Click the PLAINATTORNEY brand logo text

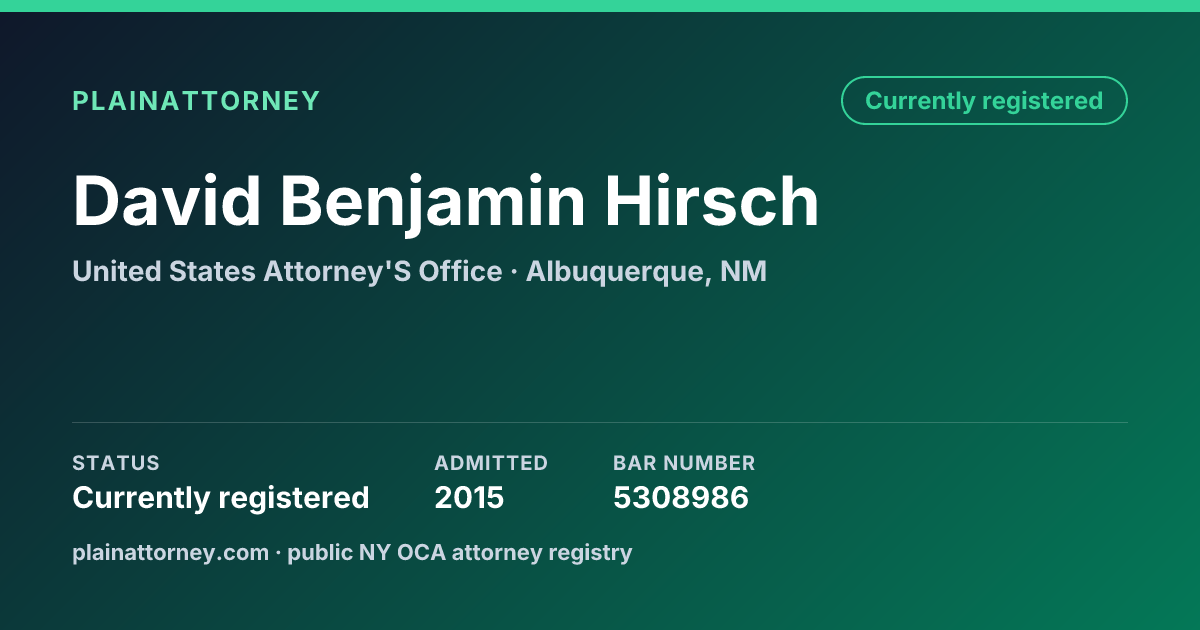(196, 101)
